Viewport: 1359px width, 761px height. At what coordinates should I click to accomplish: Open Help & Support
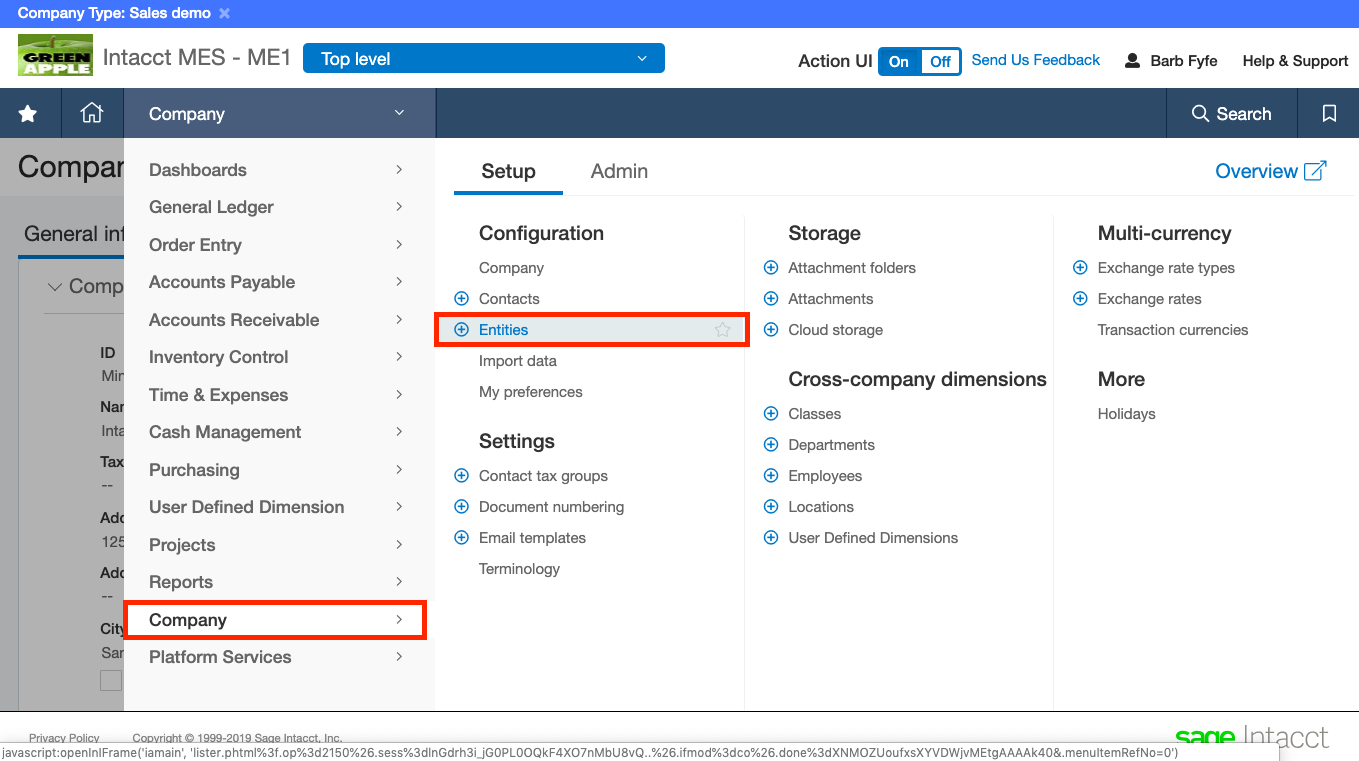point(1295,61)
